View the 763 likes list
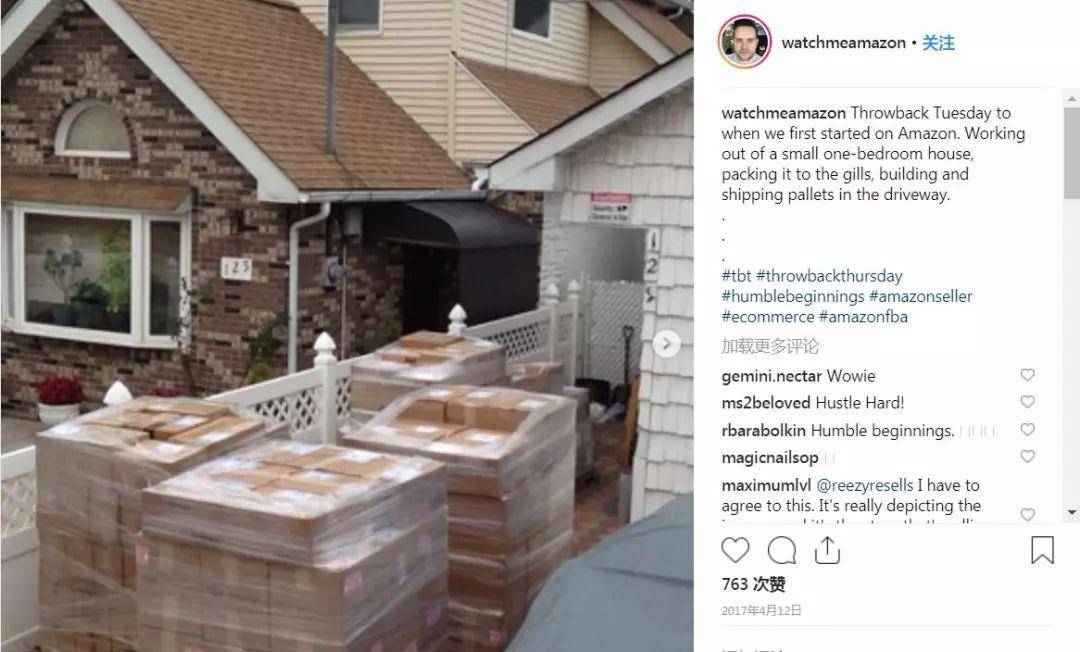This screenshot has height=652, width=1080. (x=754, y=585)
